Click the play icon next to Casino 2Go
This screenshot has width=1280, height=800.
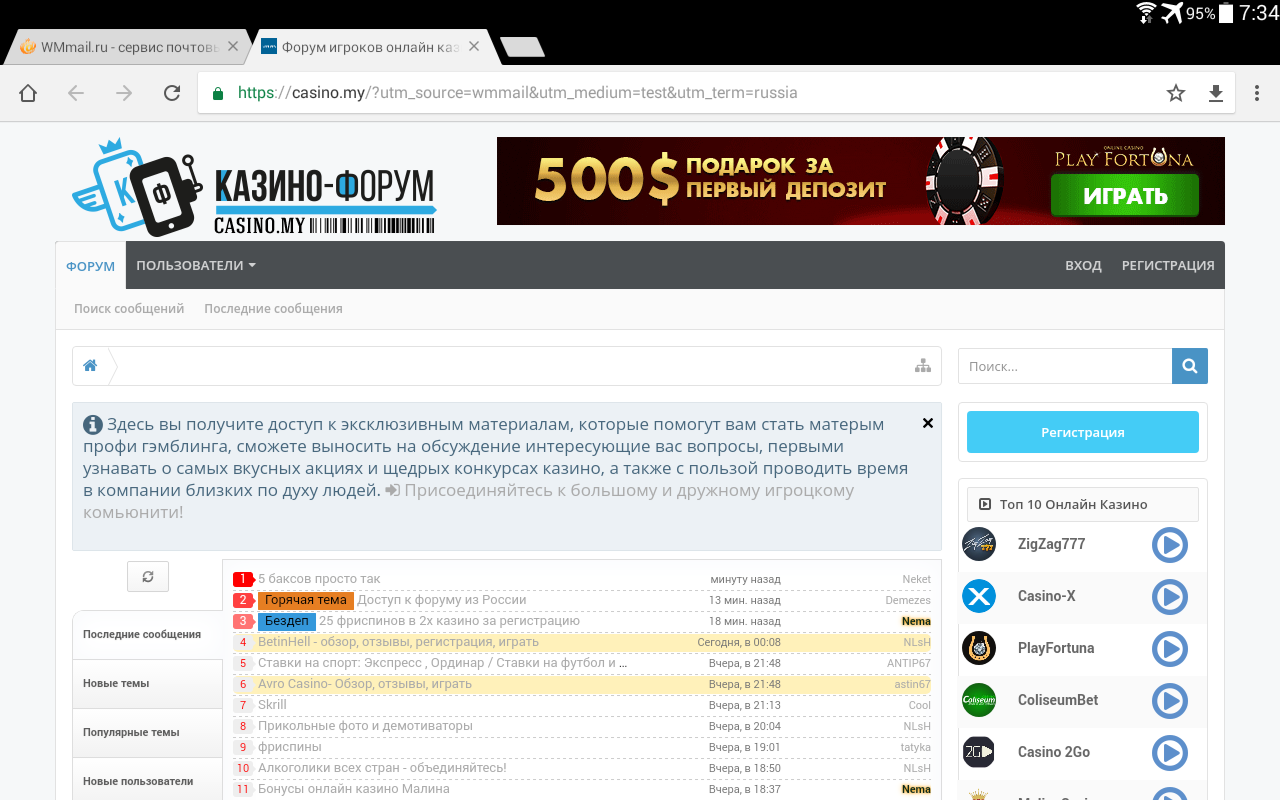click(x=1169, y=753)
